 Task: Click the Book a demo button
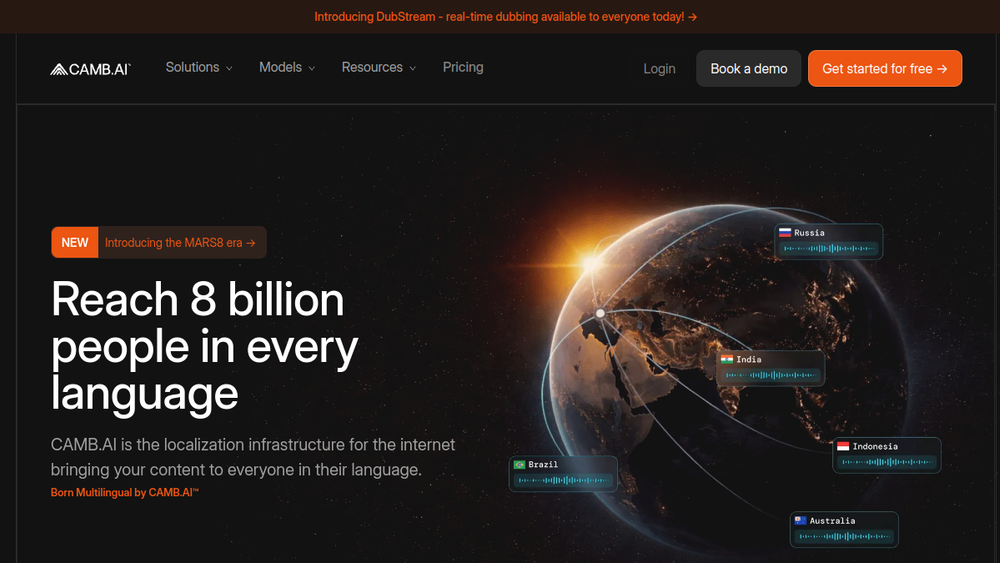(749, 69)
